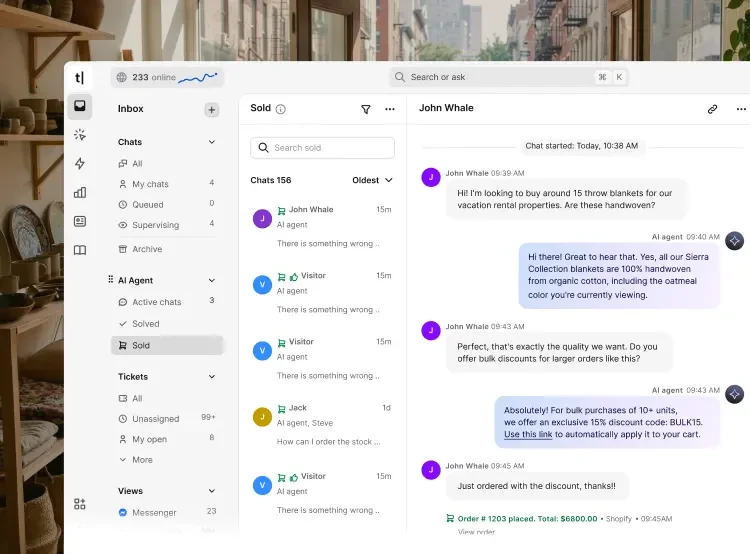Click the cart icon beside Order # 1203 placed
750x554 pixels.
point(450,518)
